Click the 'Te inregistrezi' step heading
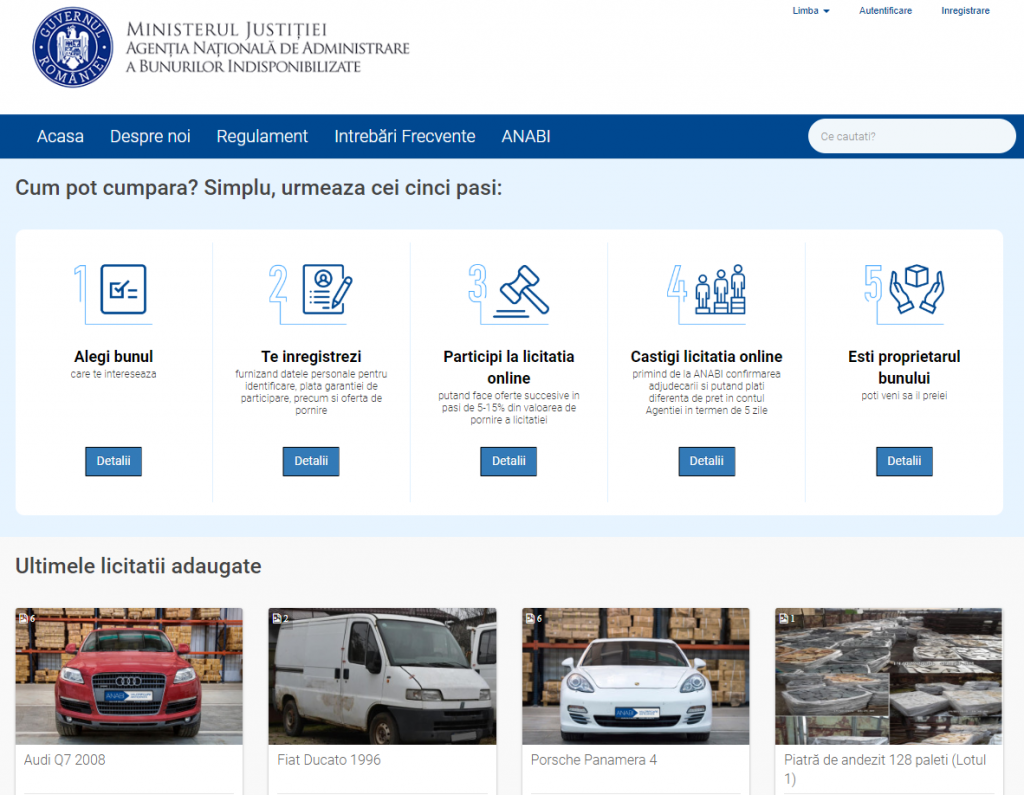This screenshot has width=1024, height=795. click(x=311, y=357)
